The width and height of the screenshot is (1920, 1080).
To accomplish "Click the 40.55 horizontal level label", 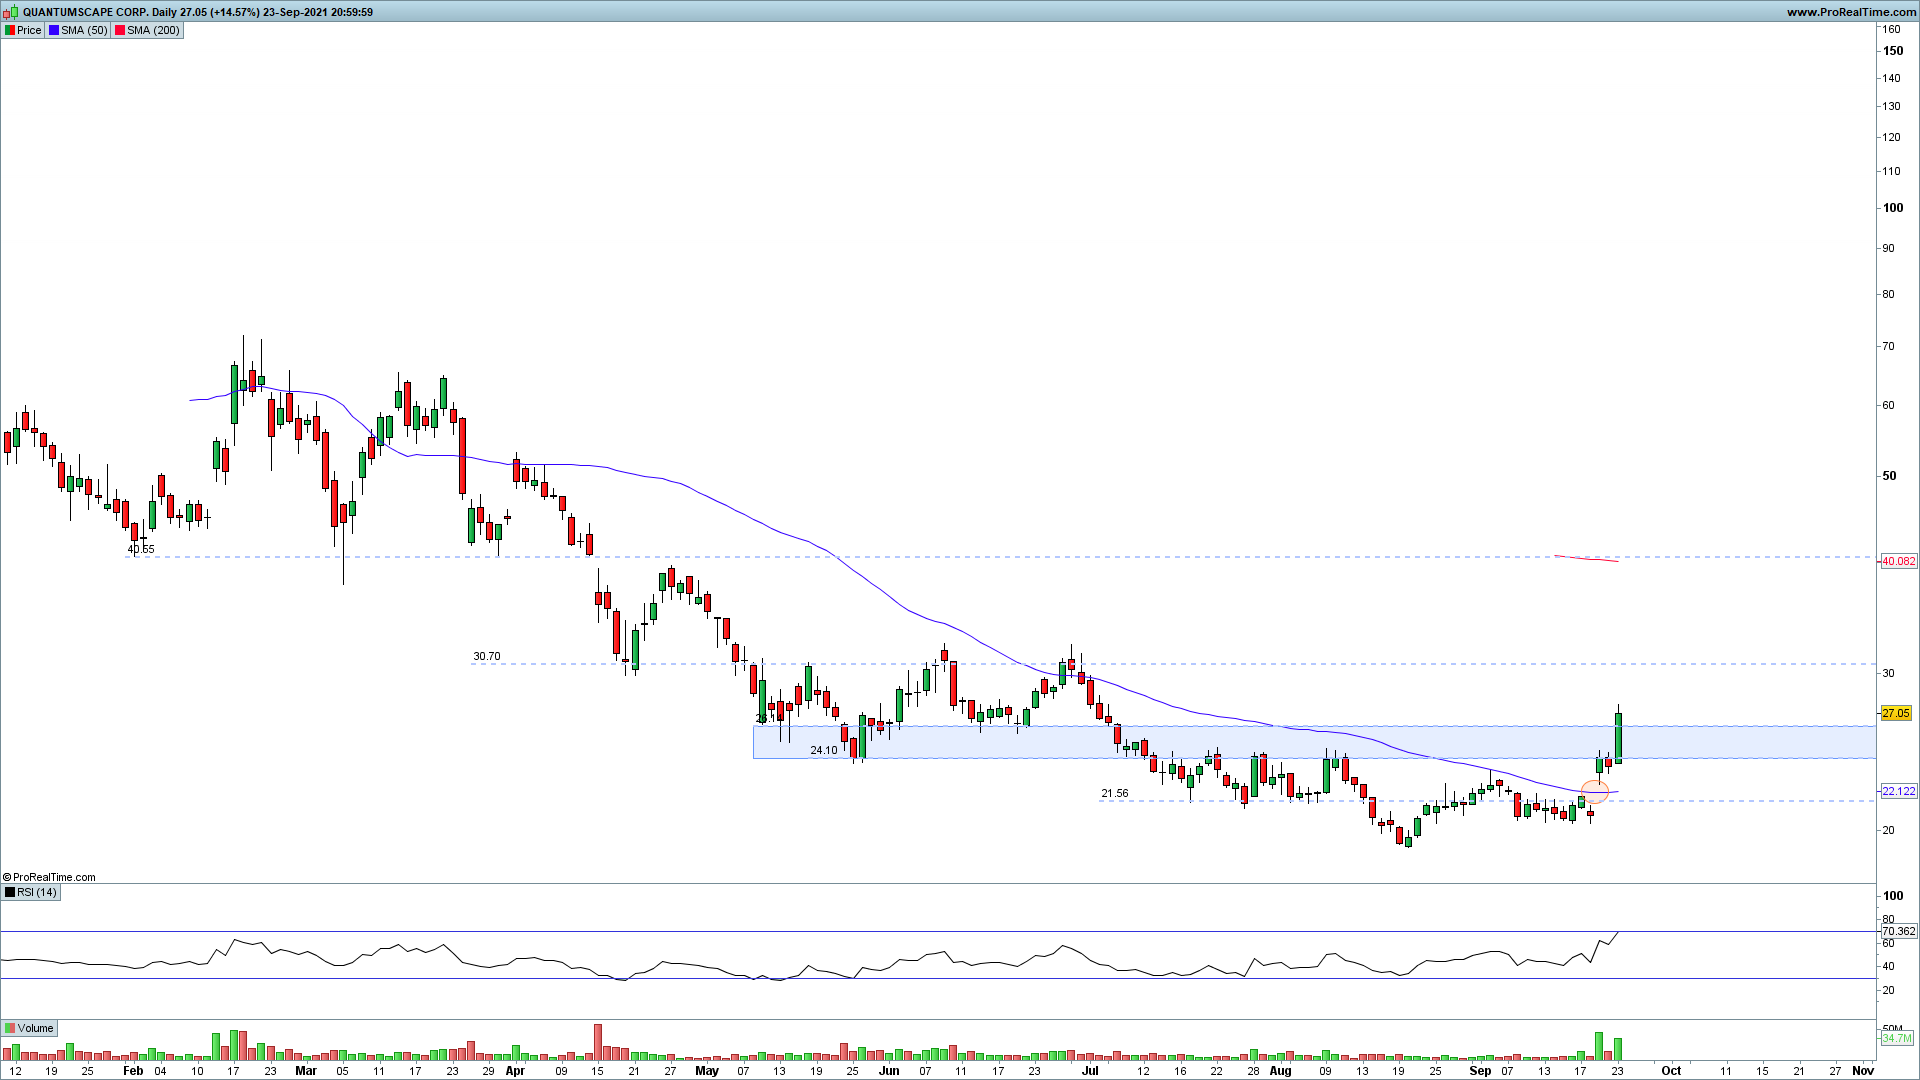I will (x=141, y=549).
